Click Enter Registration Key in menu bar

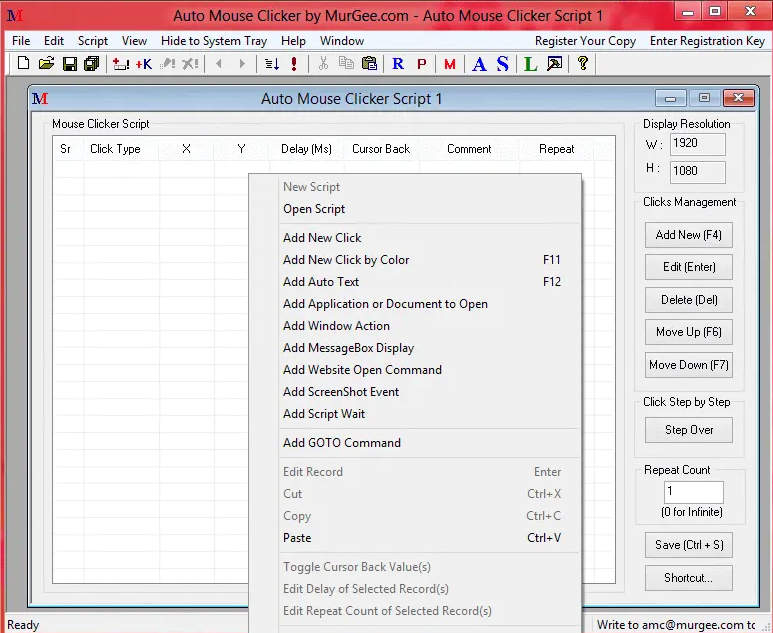pyautogui.click(x=707, y=41)
